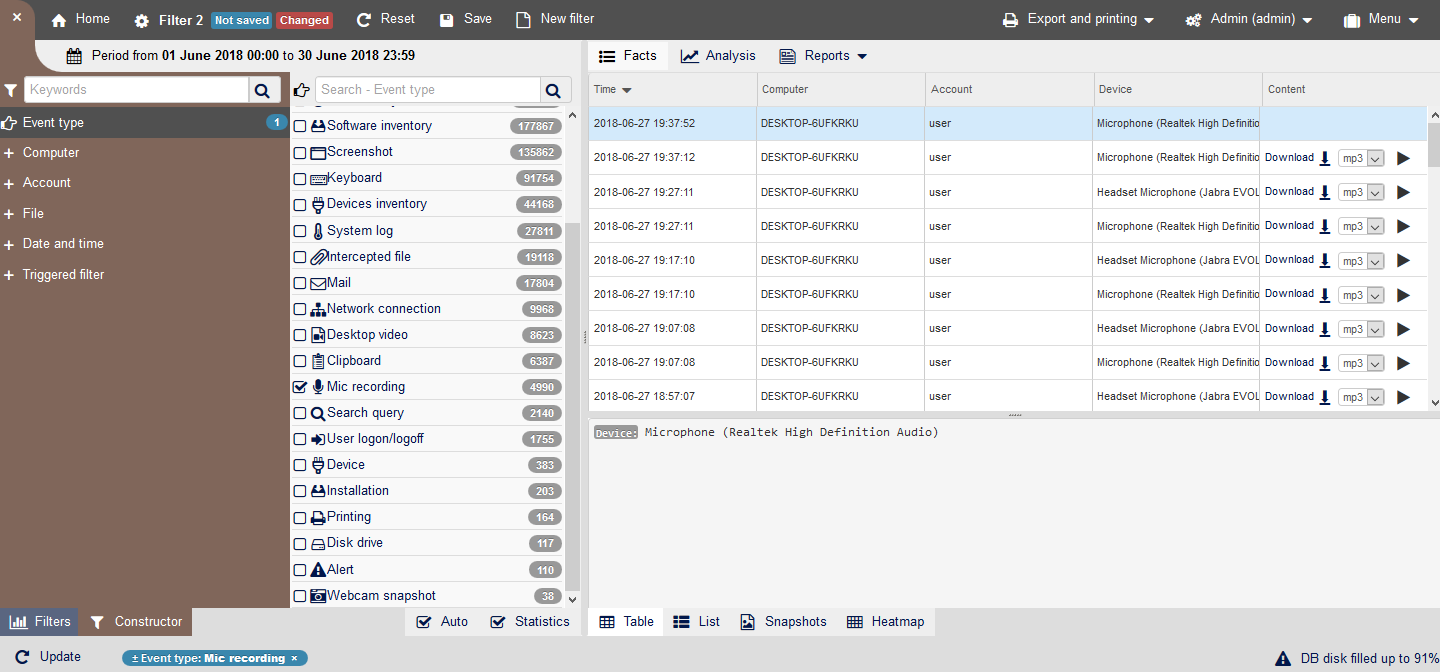Image resolution: width=1440 pixels, height=672 pixels.
Task: Click the Alert triangle icon in list
Action: coord(318,570)
